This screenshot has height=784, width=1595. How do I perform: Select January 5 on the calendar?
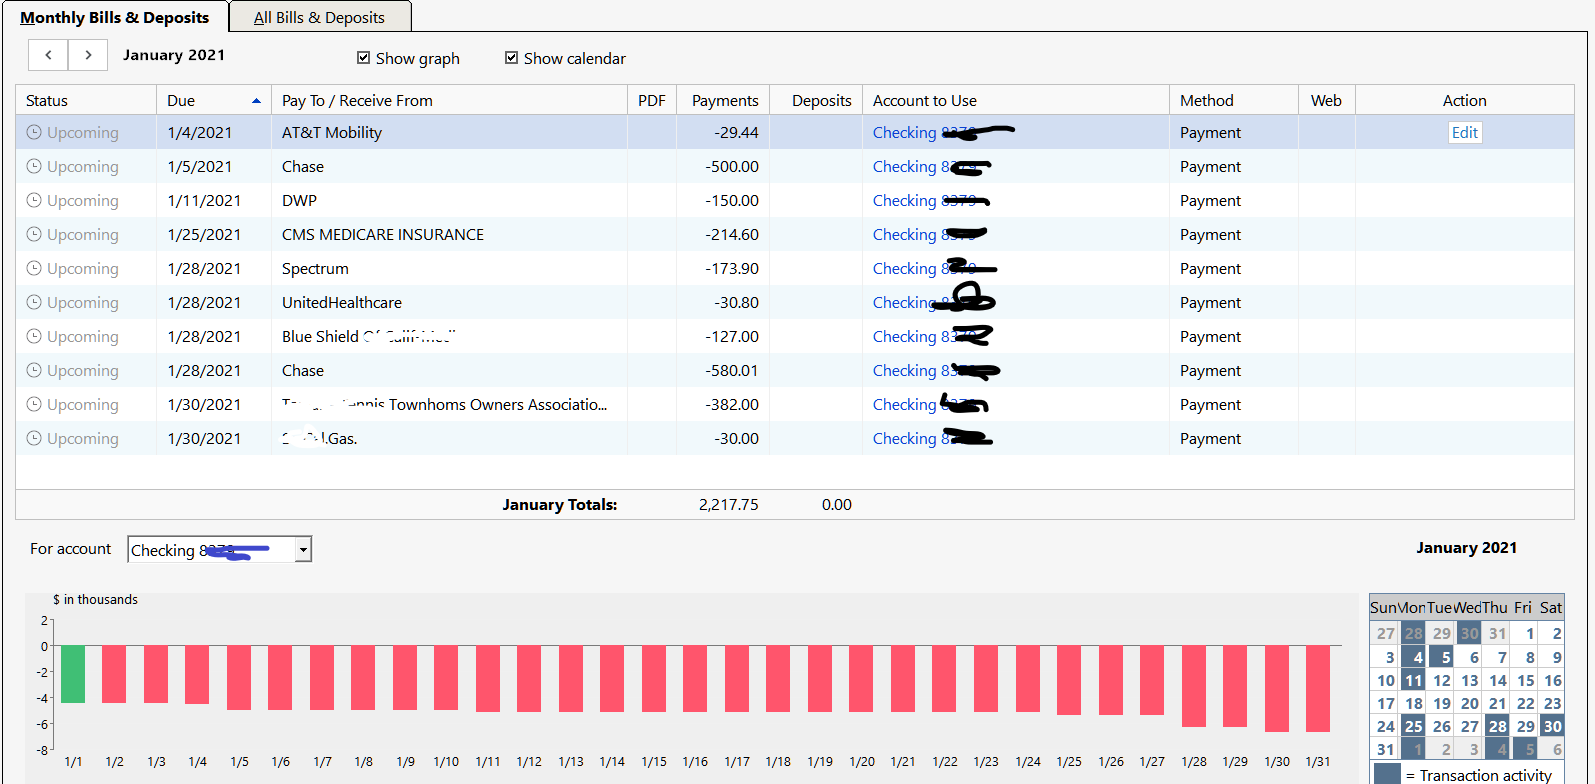click(x=1441, y=657)
